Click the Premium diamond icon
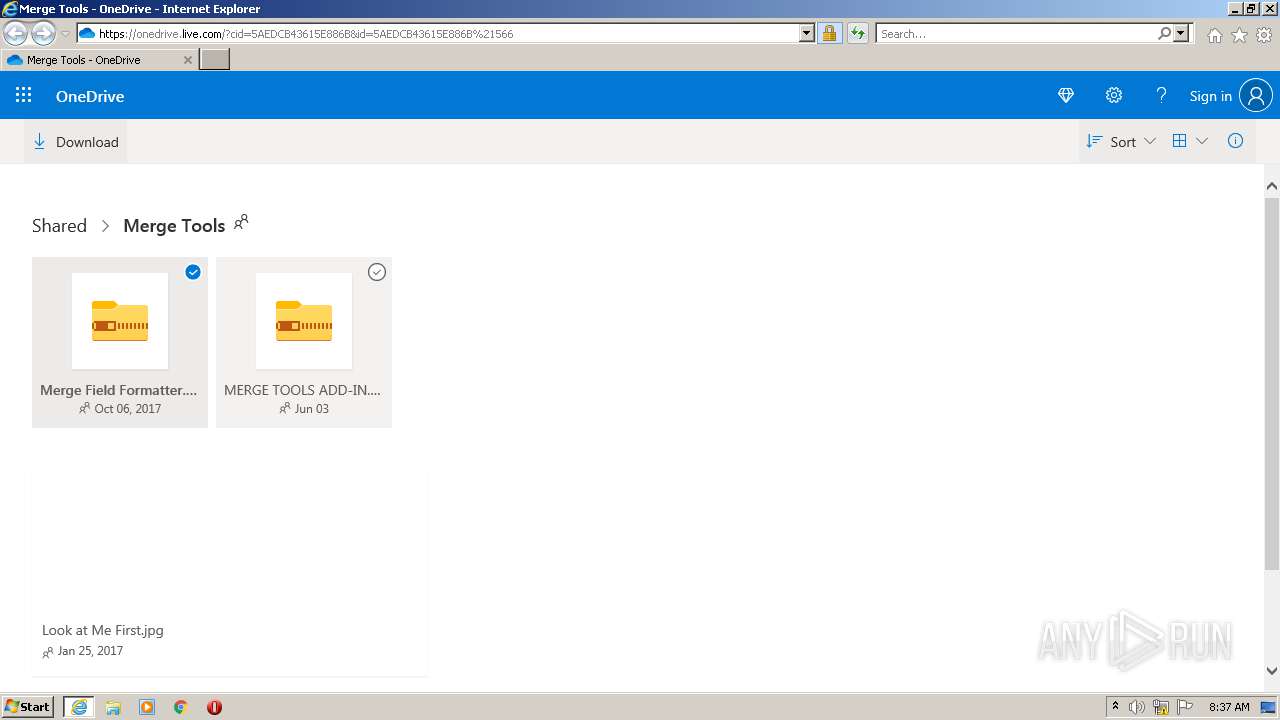1280x720 pixels. (x=1066, y=95)
